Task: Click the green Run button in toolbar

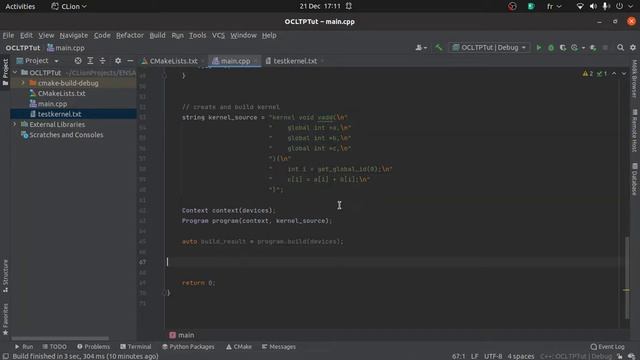Action: [539, 48]
